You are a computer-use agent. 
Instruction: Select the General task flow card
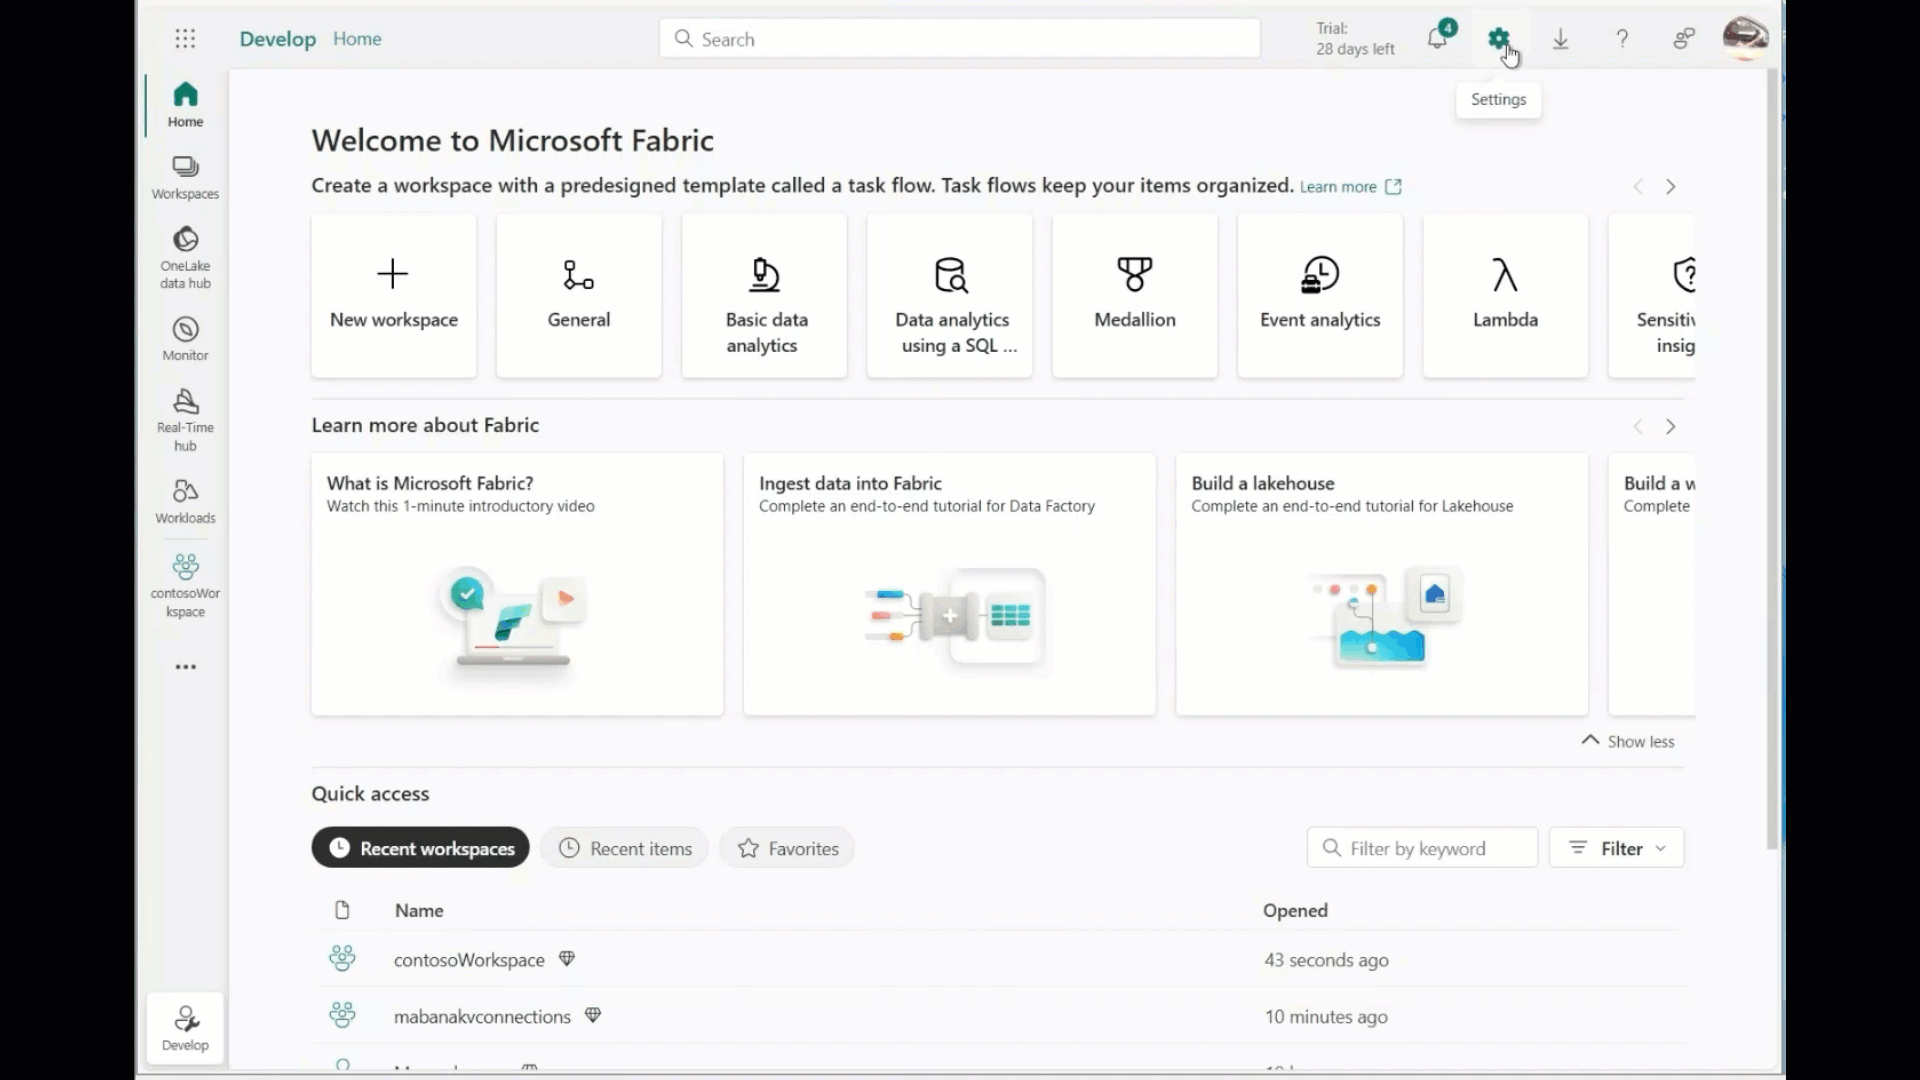point(579,296)
